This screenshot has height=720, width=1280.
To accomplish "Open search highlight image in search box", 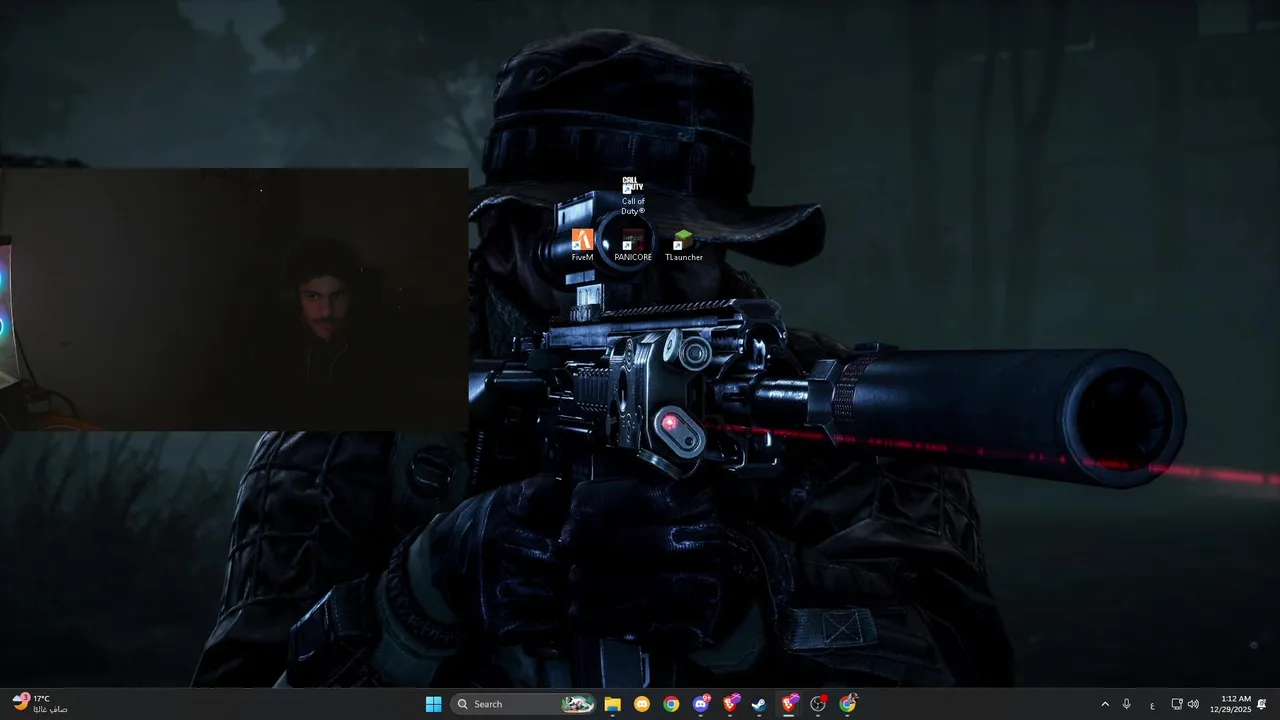I will click(577, 704).
